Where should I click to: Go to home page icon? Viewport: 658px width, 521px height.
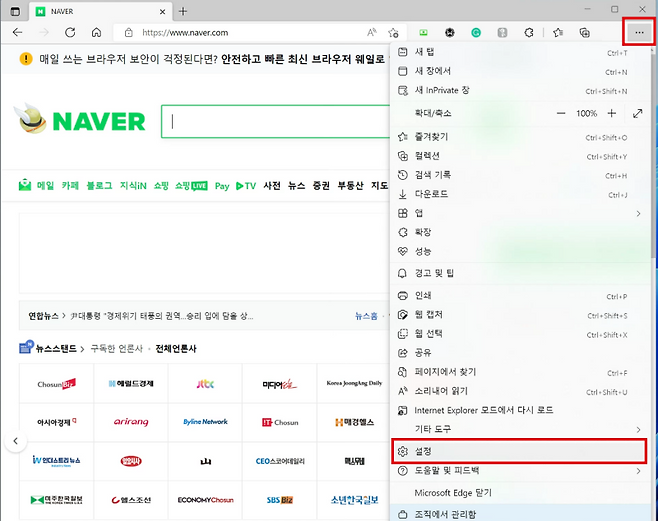[97, 32]
